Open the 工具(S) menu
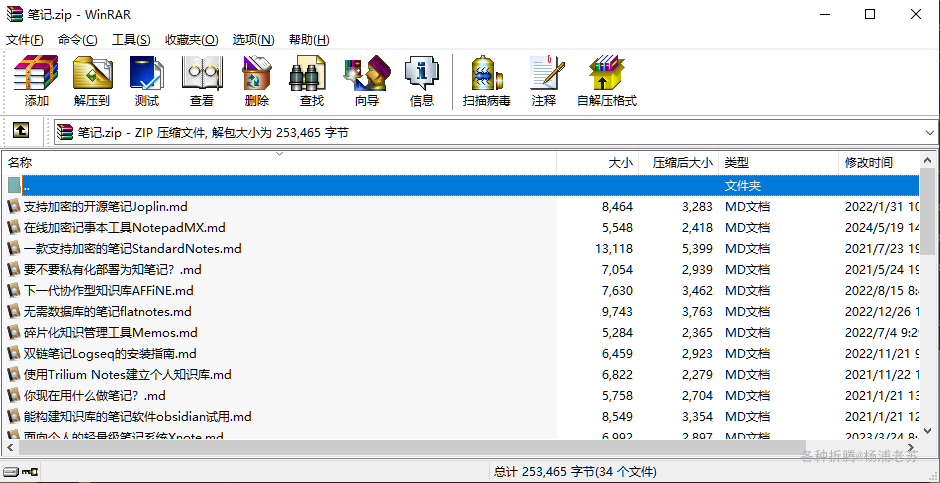This screenshot has height=483, width=940. tap(131, 40)
